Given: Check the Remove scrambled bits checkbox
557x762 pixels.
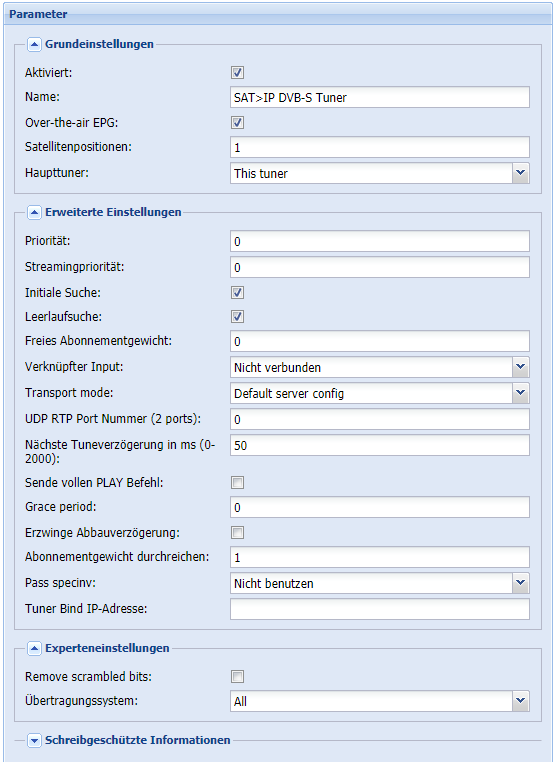Looking at the screenshot, I should (x=237, y=676).
